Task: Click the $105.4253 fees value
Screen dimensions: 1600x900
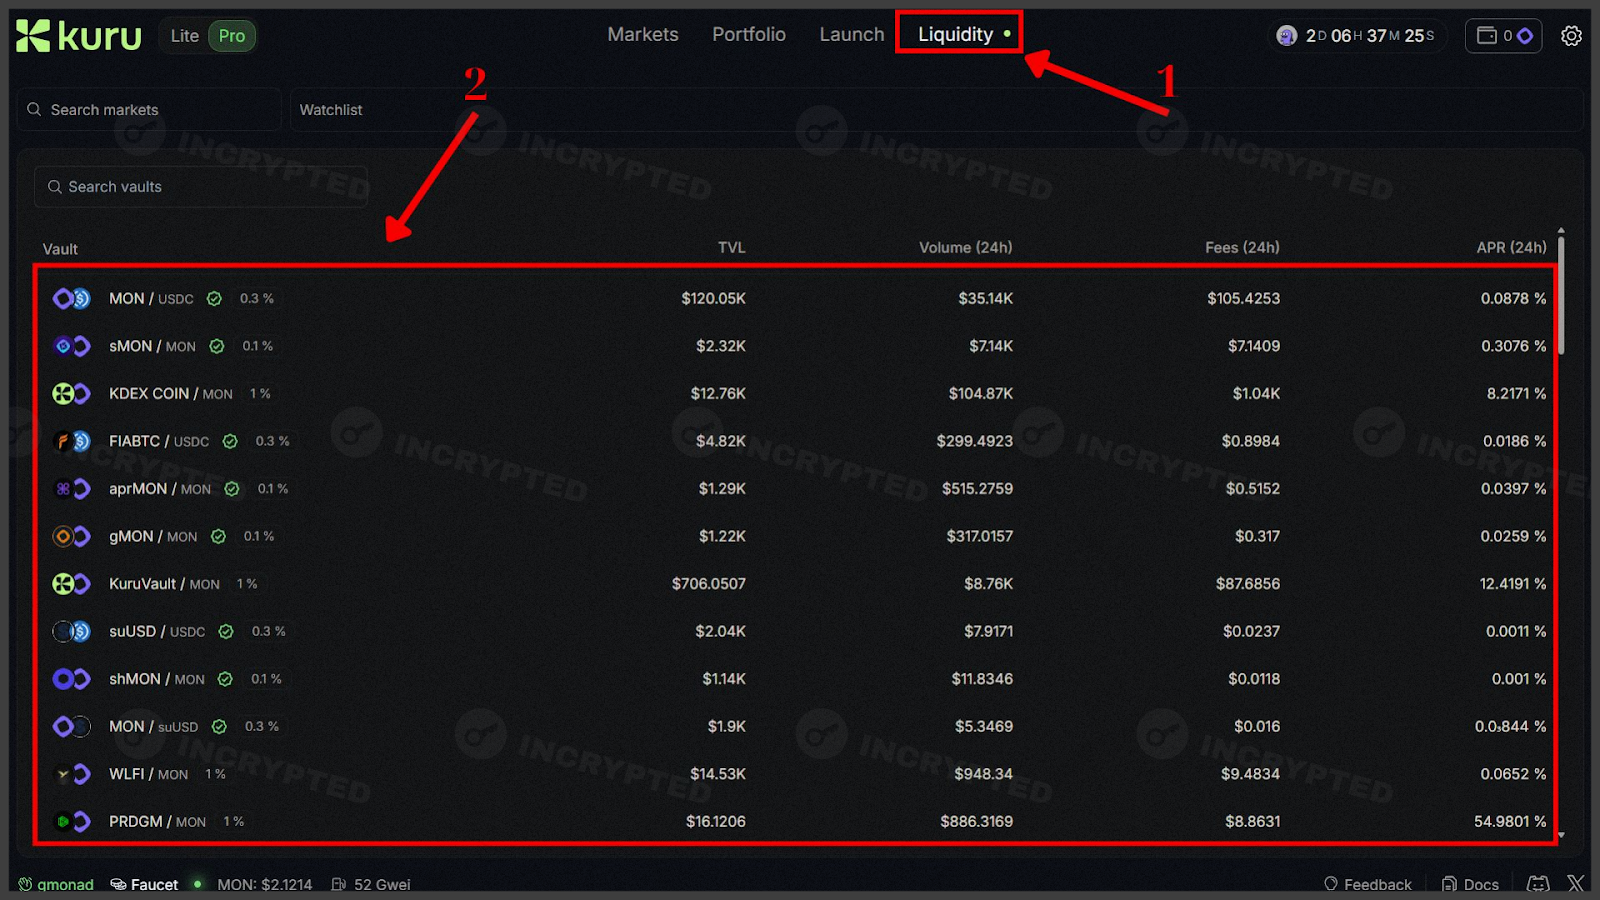Action: 1243,298
